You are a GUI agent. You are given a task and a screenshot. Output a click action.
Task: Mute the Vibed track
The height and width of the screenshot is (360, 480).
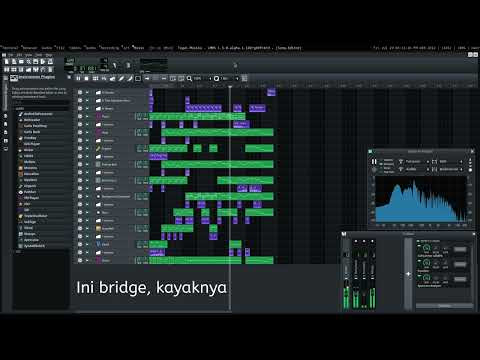click(87, 244)
